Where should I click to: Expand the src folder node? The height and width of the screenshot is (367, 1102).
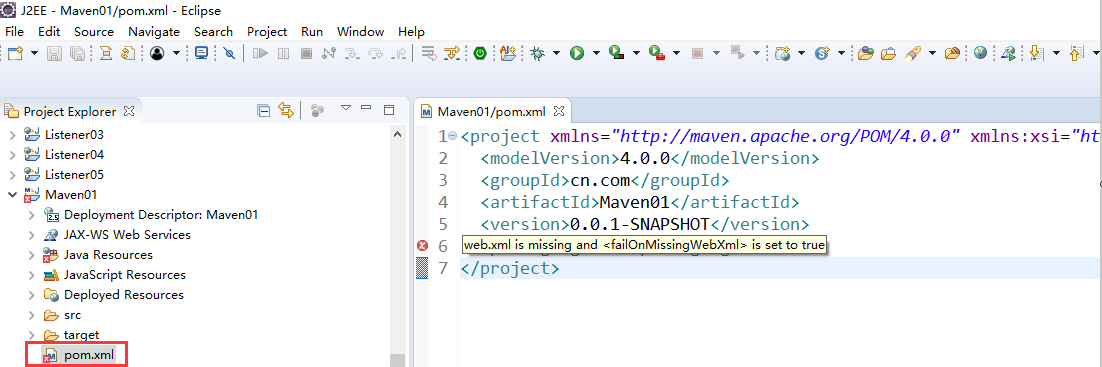[x=31, y=315]
